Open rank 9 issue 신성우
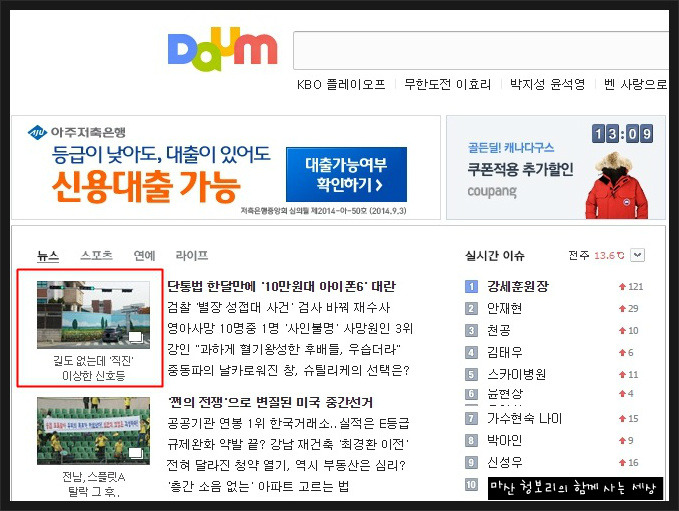Viewport: 679px width, 511px height. pos(504,462)
